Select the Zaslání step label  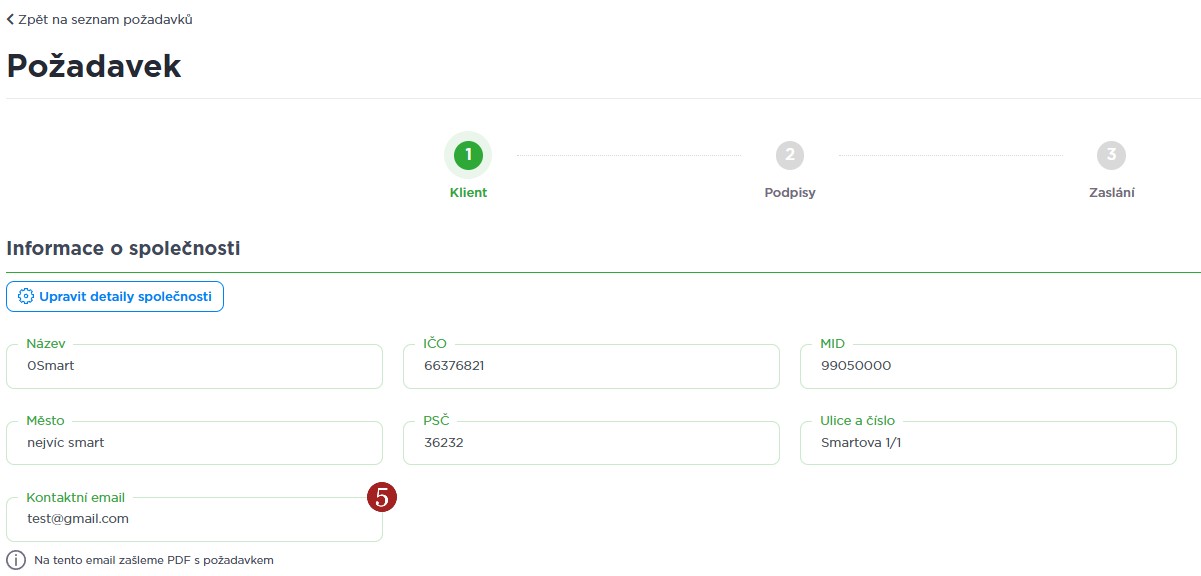[1111, 192]
